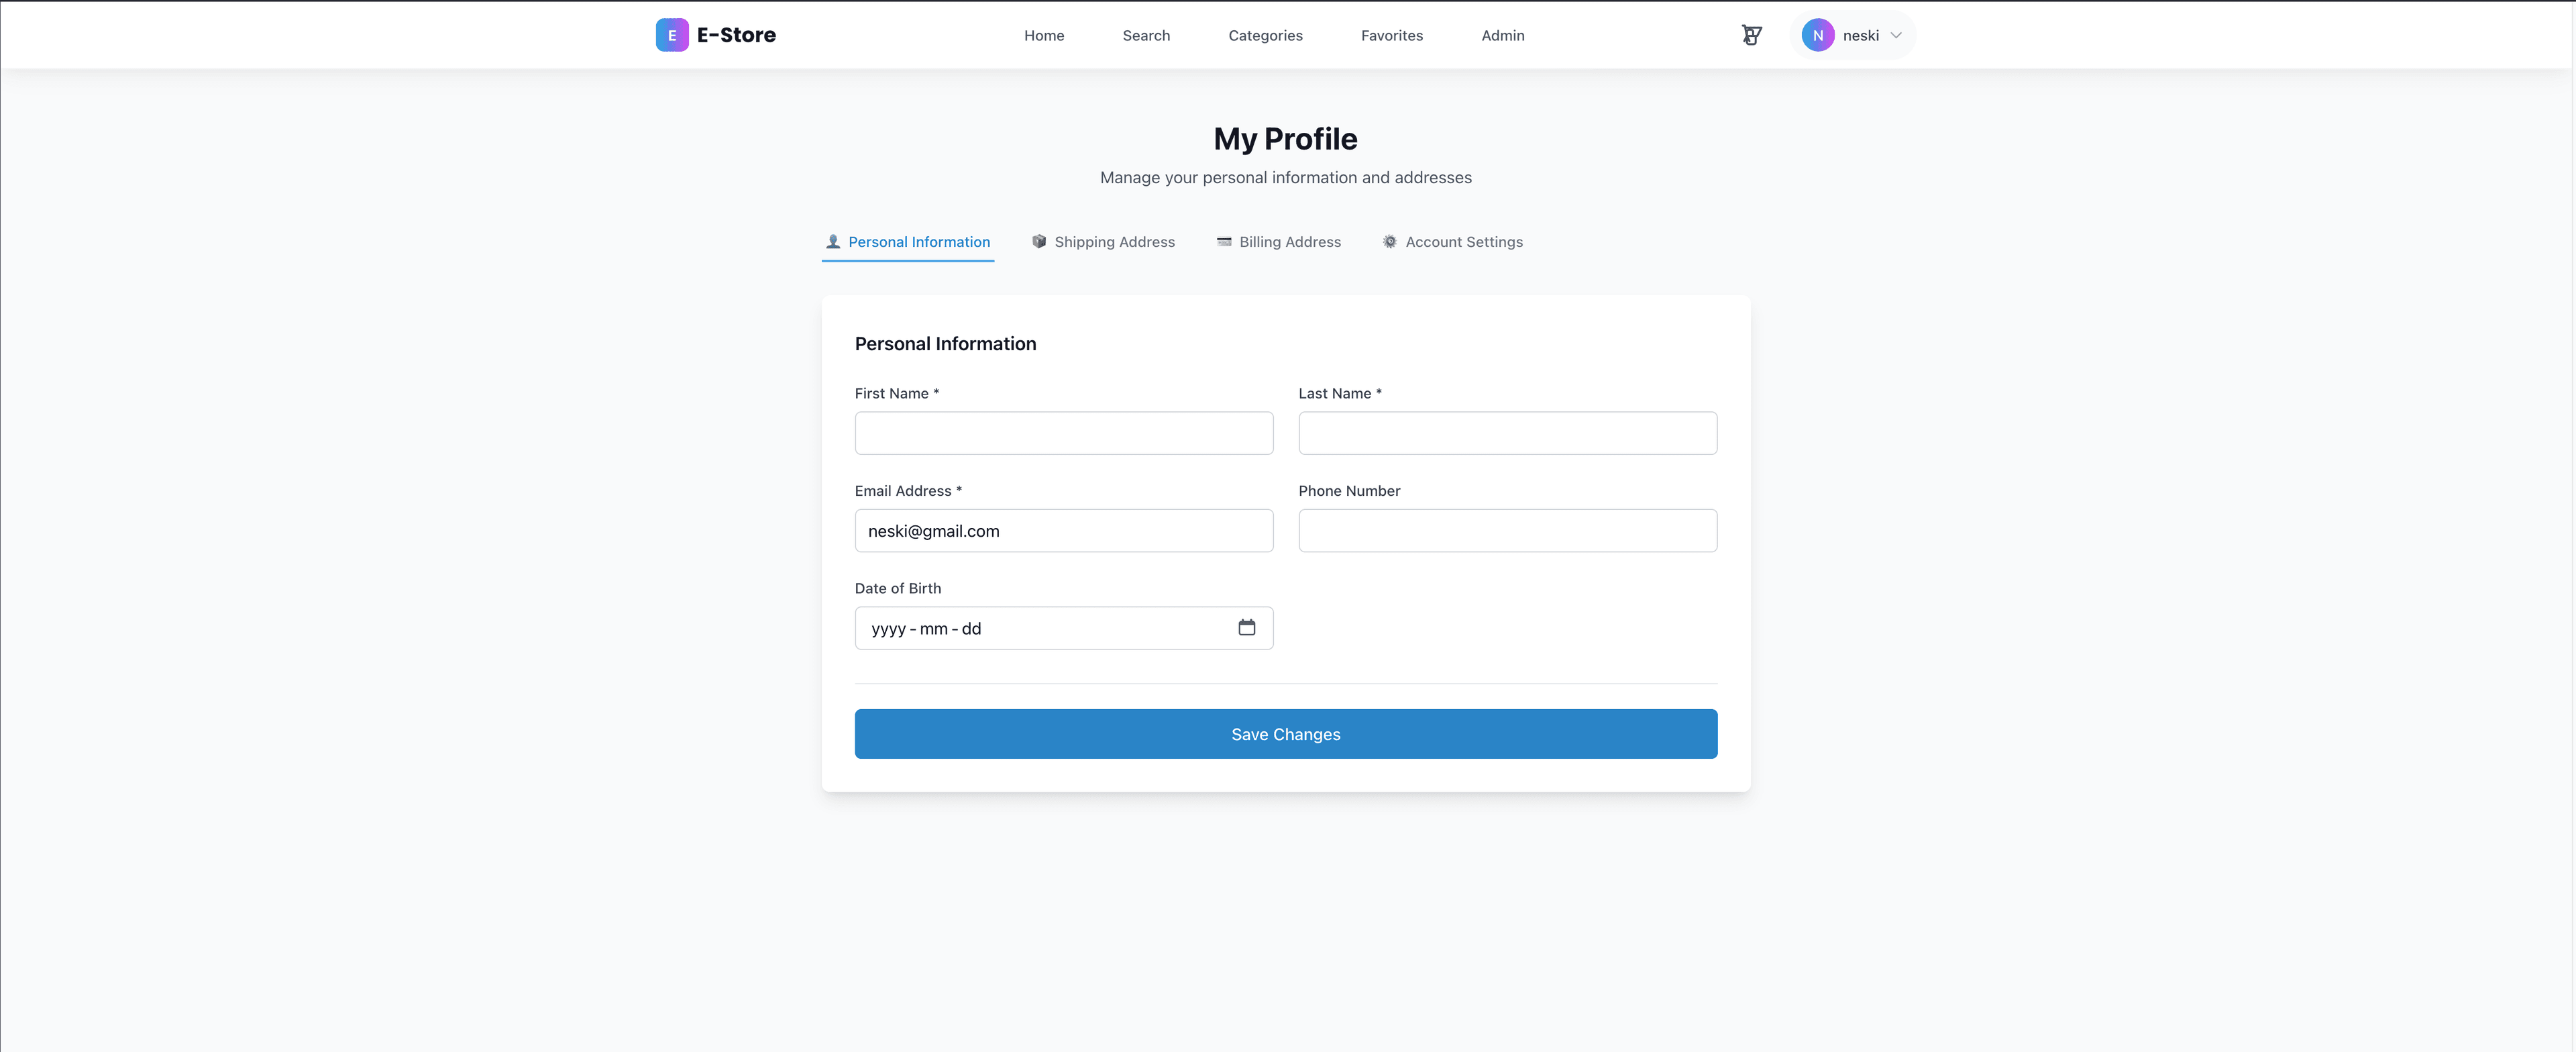Switch to the Account Settings tab
Screen dimensions: 2576x1052
click(x=1463, y=242)
